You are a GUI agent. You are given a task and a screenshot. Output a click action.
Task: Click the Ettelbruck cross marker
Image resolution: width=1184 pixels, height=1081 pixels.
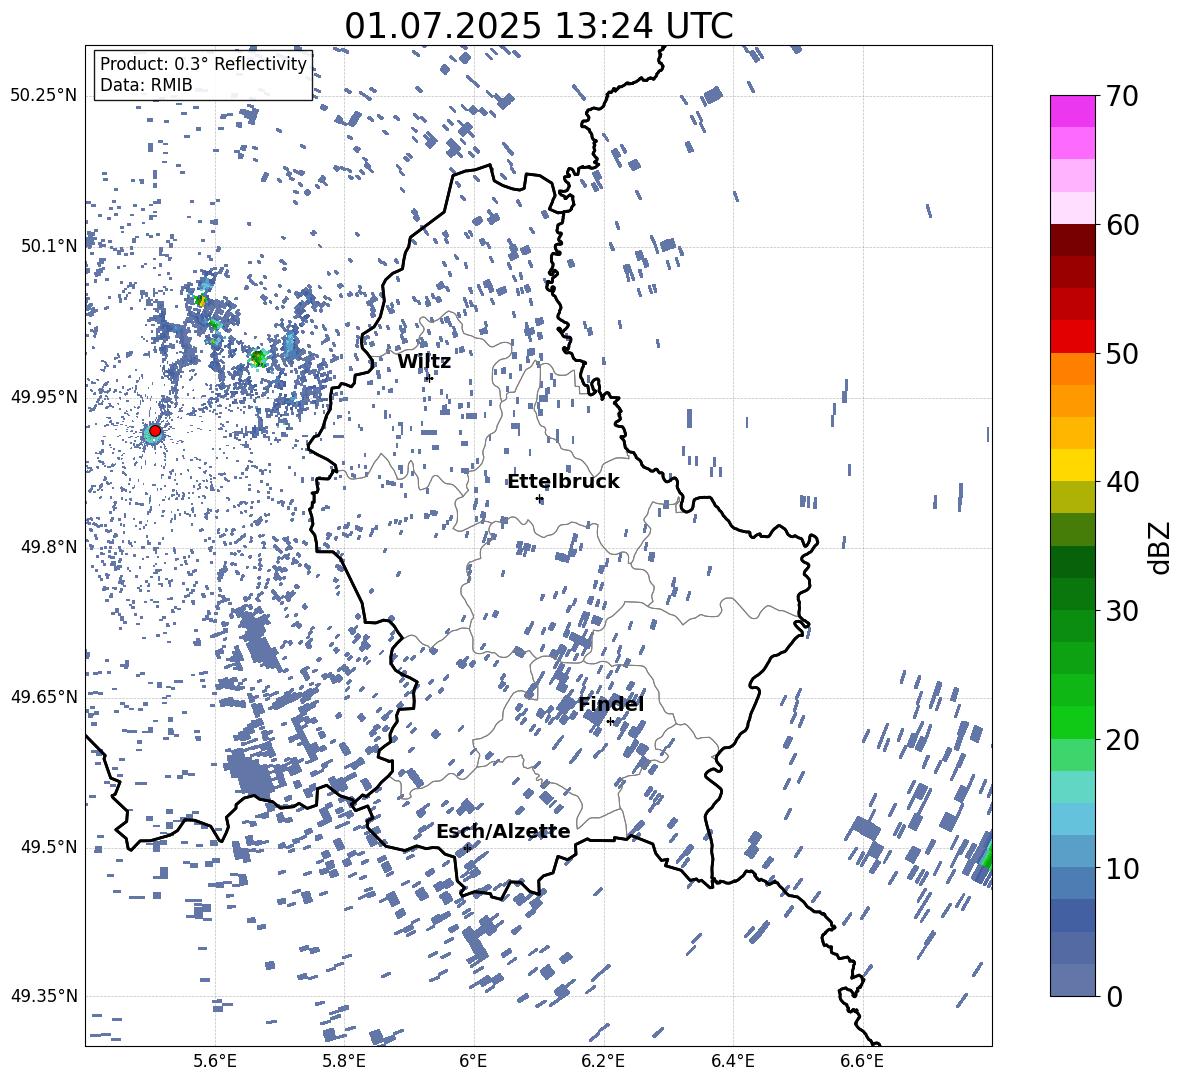click(539, 498)
